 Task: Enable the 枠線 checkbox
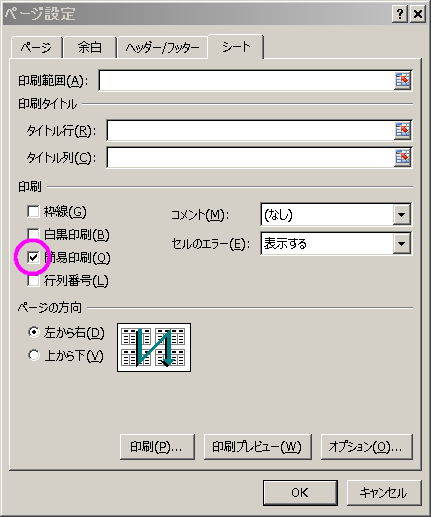tap(33, 211)
